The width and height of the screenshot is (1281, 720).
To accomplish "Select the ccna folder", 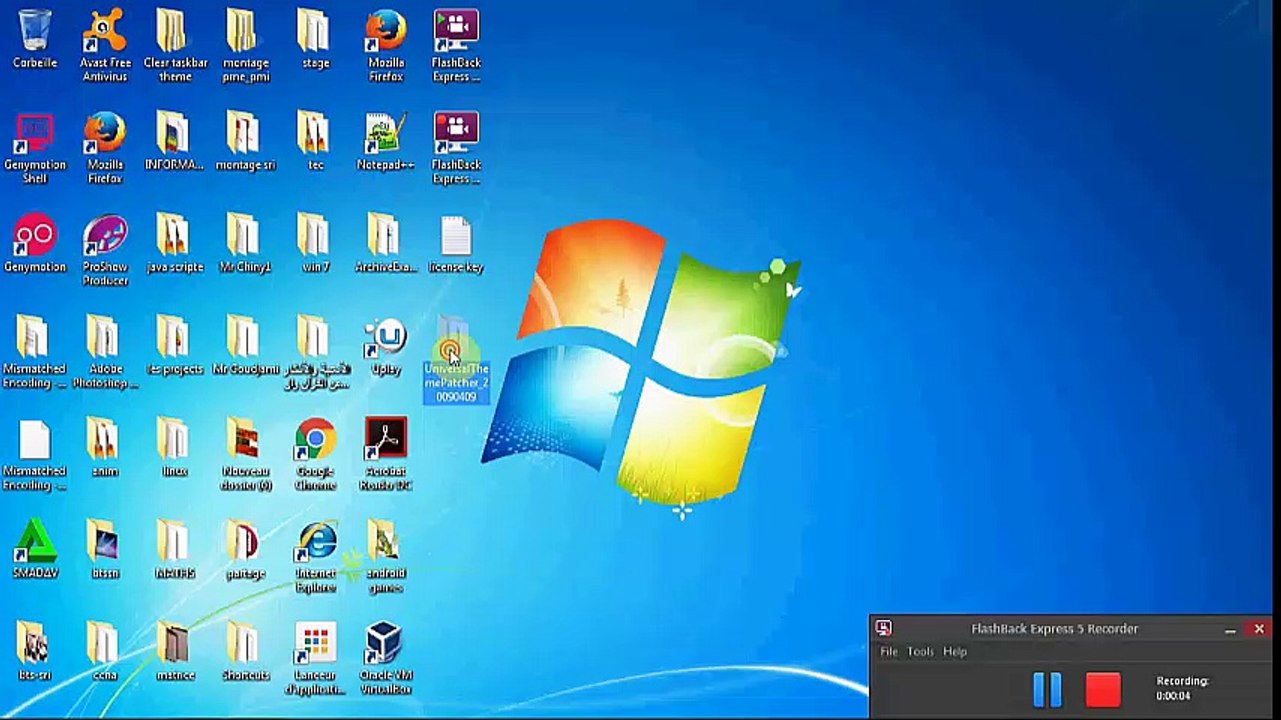I will click(105, 651).
